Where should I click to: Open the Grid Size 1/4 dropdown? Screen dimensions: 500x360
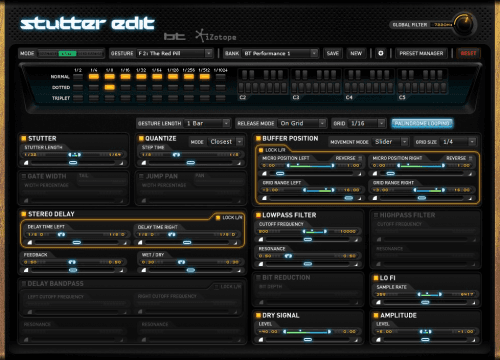click(x=458, y=142)
